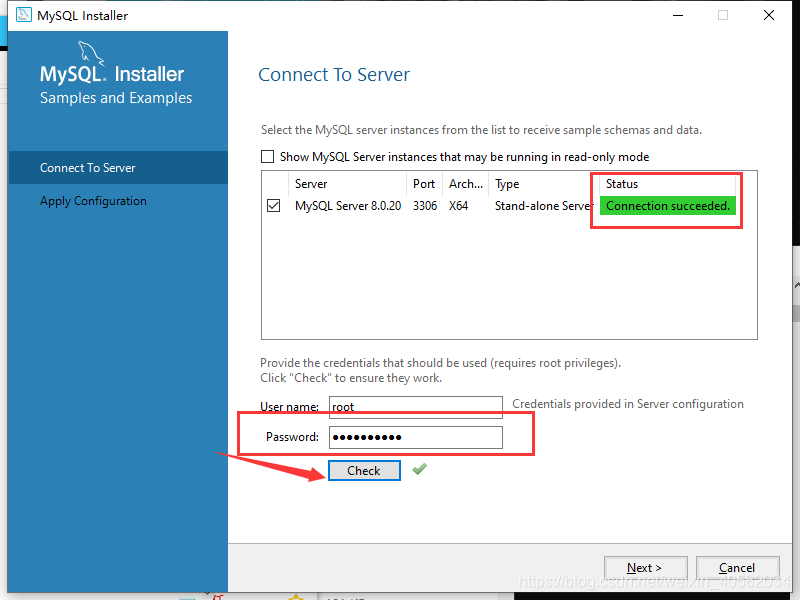This screenshot has height=600, width=800.
Task: Click the MySQL Installer title bar icon
Action: (23, 15)
